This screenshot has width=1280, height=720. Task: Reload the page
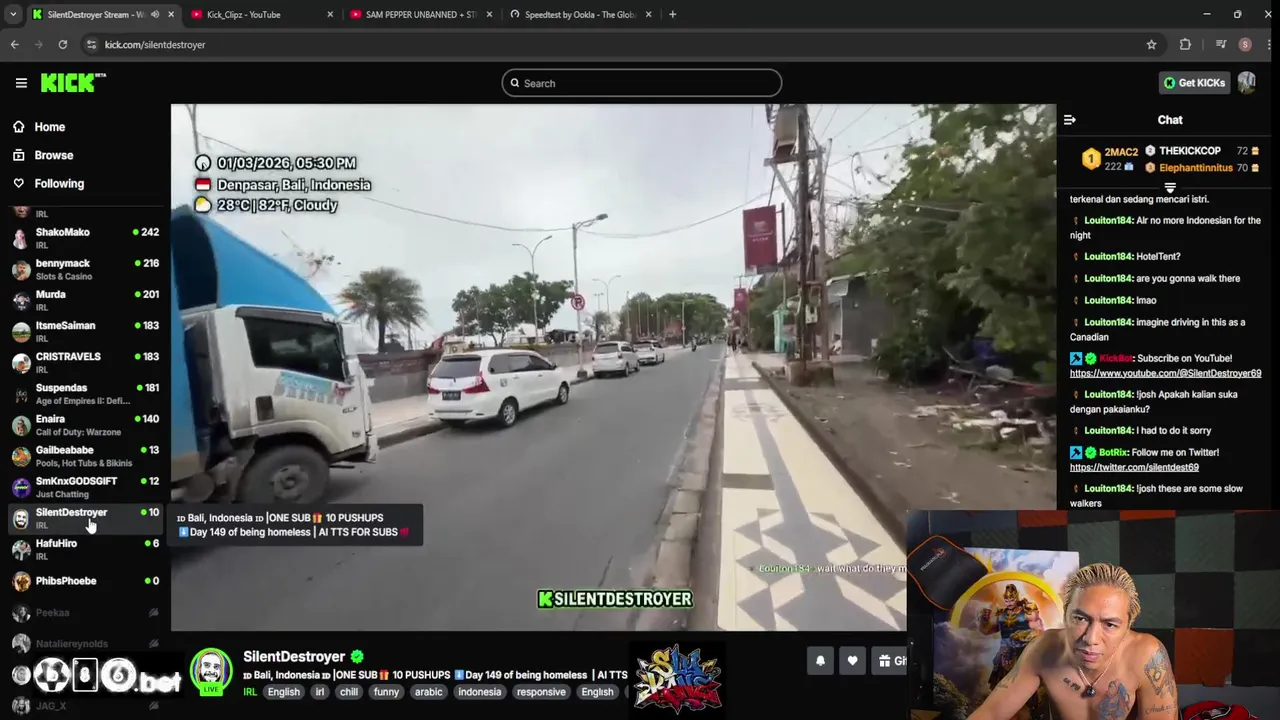62,44
